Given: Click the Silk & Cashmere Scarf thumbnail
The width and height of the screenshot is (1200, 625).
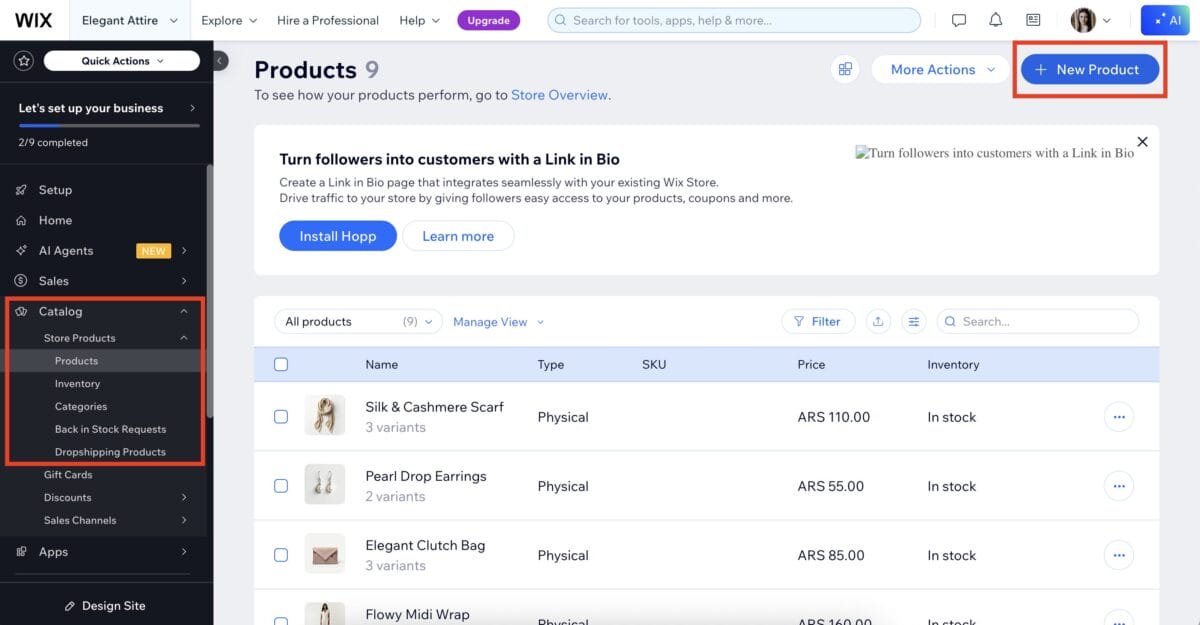Looking at the screenshot, I should coord(325,416).
